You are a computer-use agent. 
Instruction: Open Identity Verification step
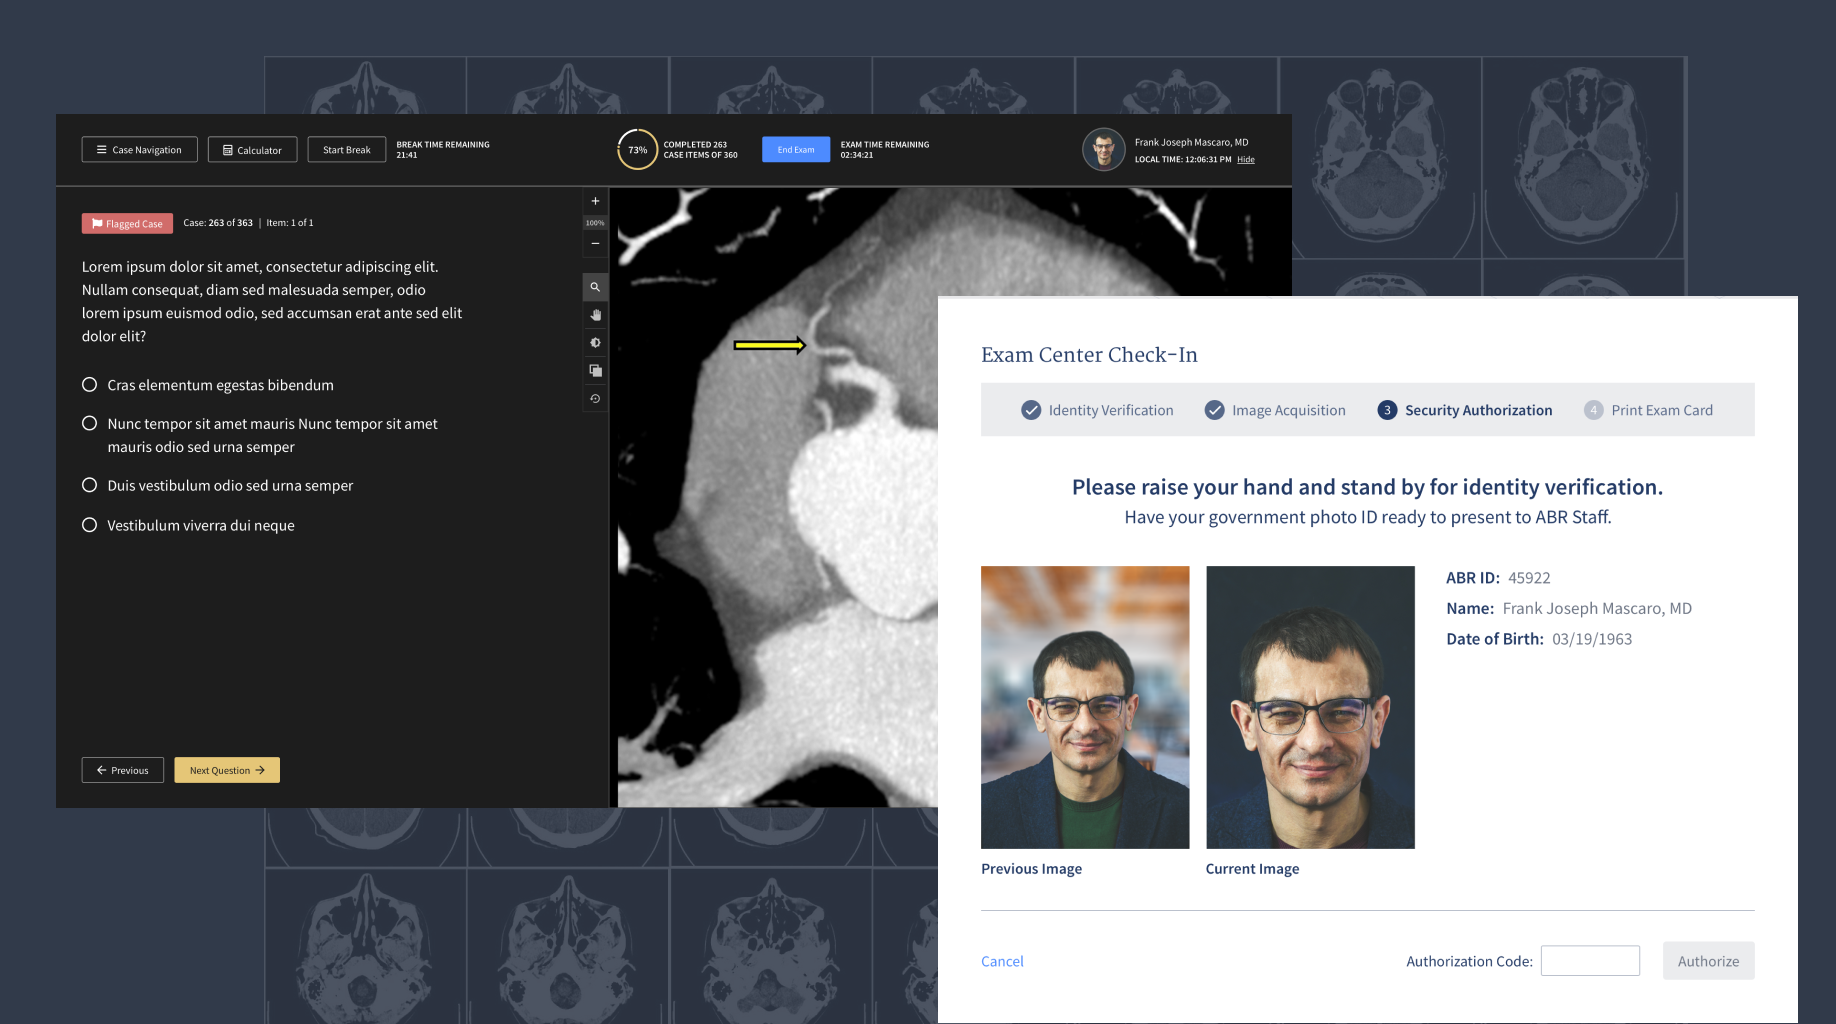point(1097,410)
